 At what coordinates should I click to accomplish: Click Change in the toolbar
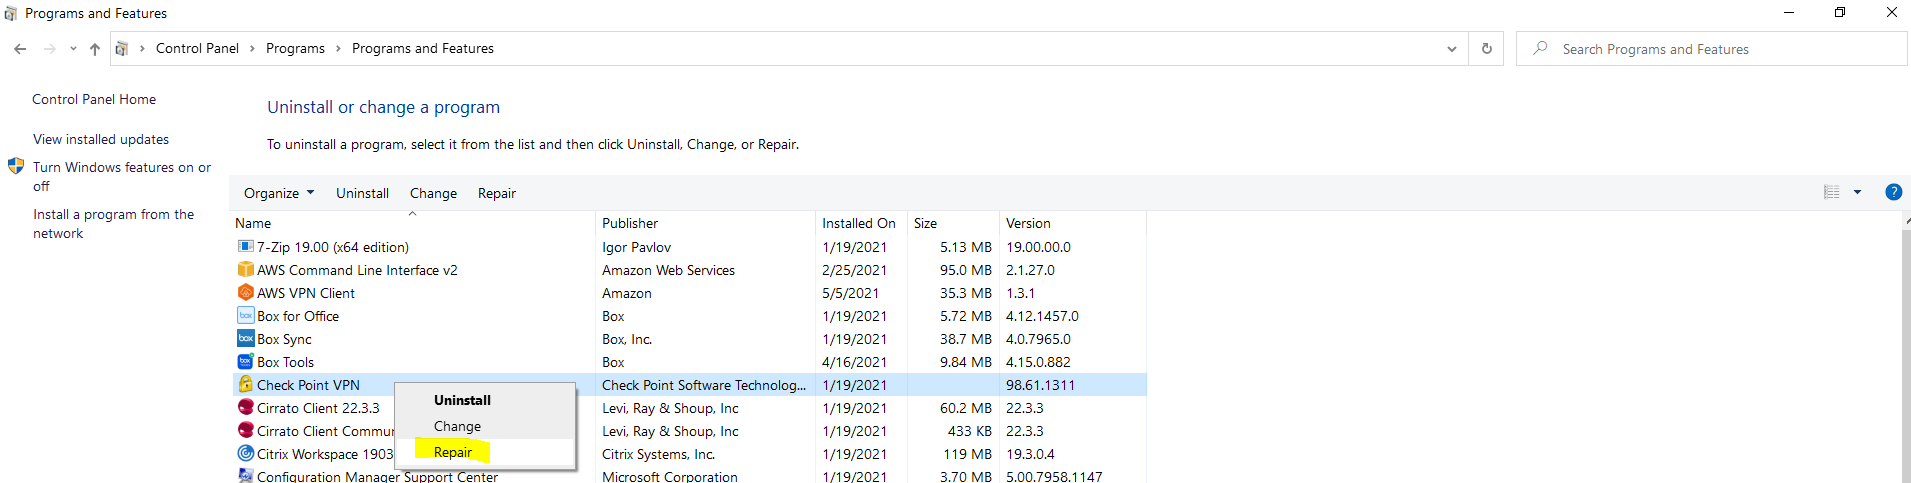(x=433, y=193)
